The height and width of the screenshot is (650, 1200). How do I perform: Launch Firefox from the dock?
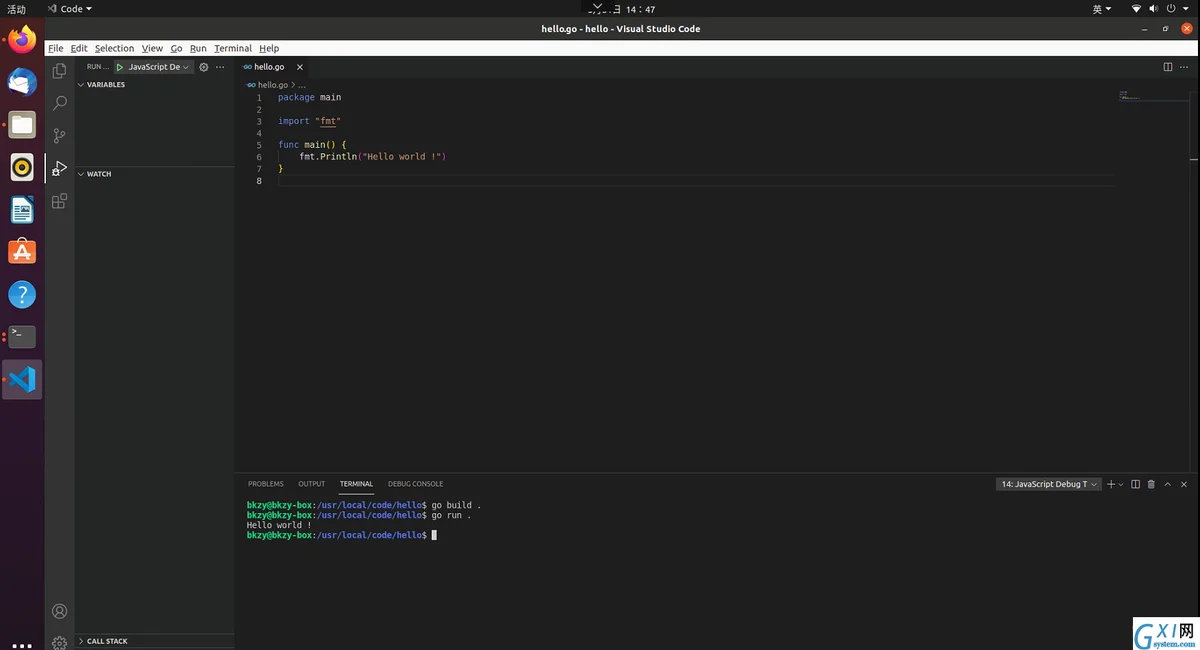click(22, 41)
